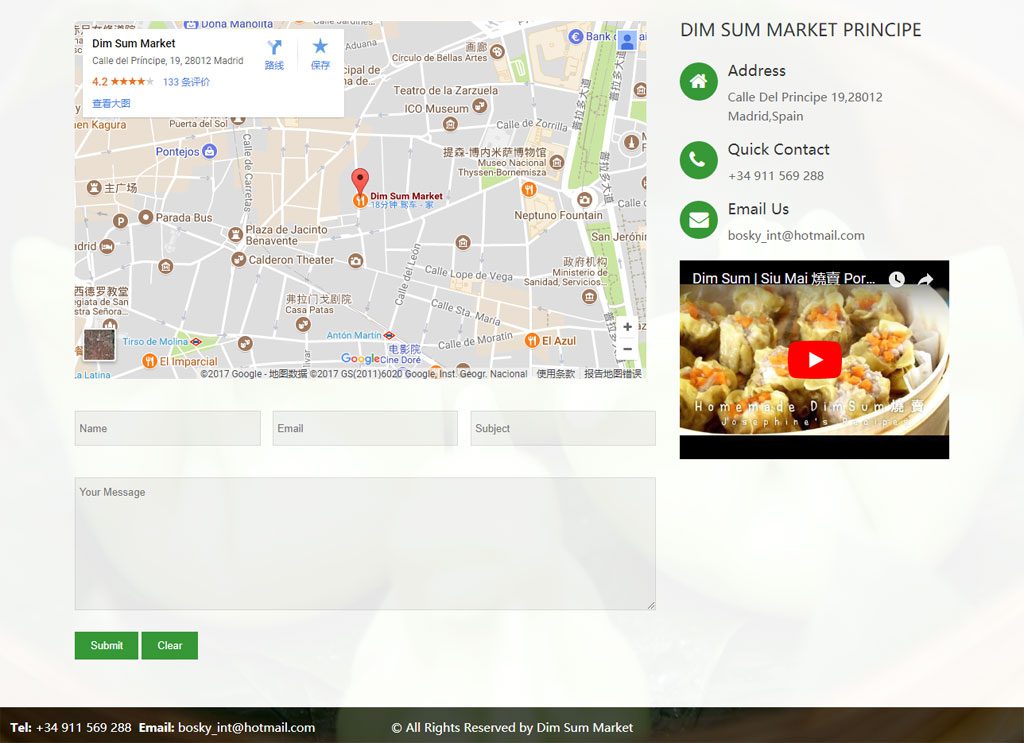This screenshot has height=743, width=1024.
Task: Click the red Dim Sum Market map pin
Action: point(360,181)
